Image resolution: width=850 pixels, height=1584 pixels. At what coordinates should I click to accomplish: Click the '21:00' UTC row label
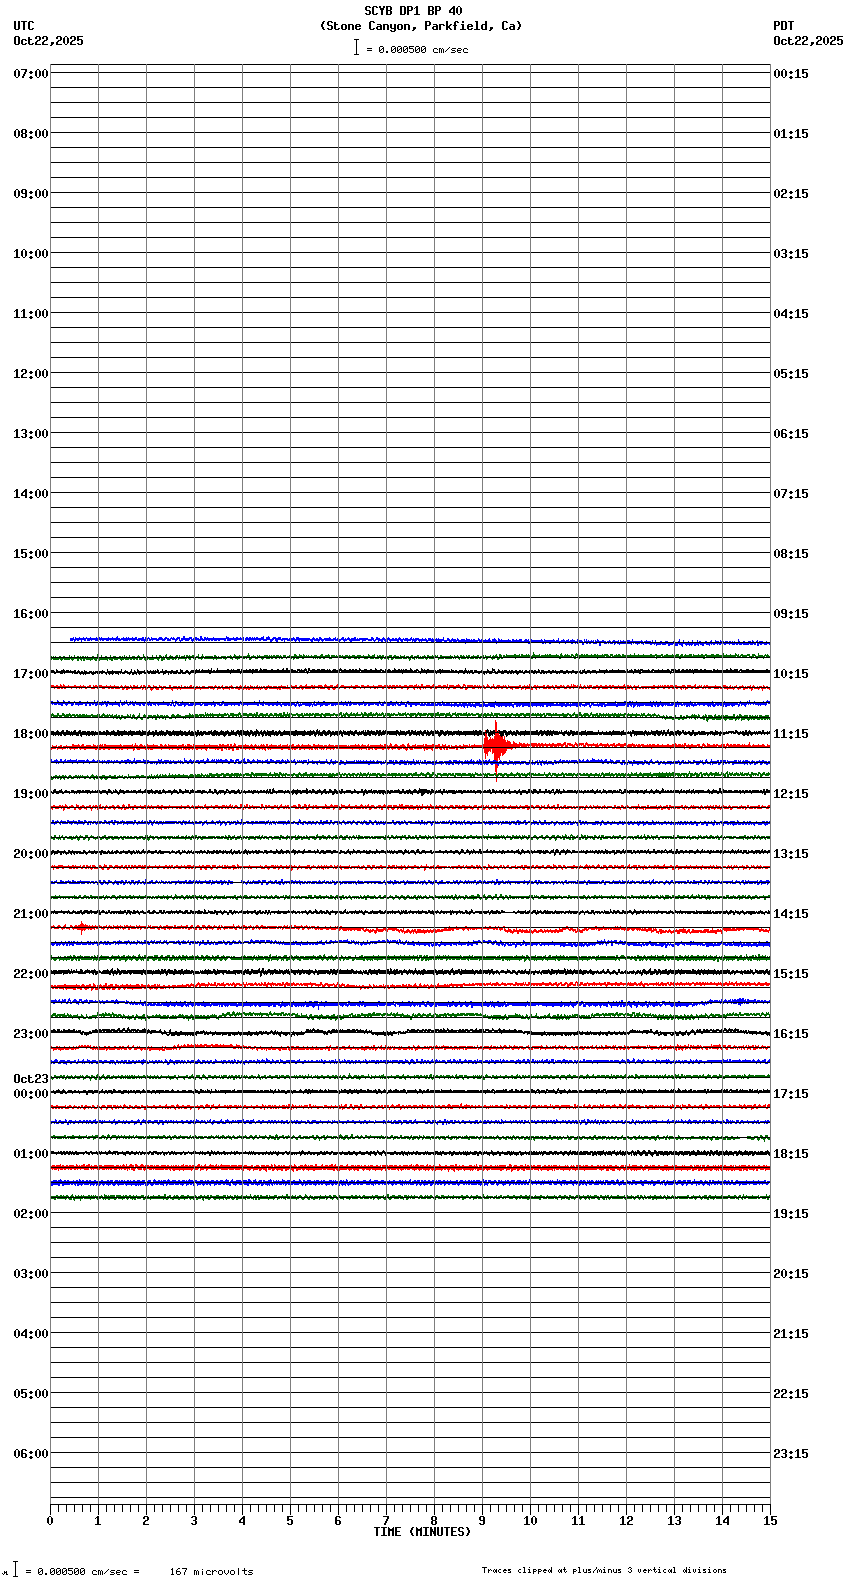point(31,914)
